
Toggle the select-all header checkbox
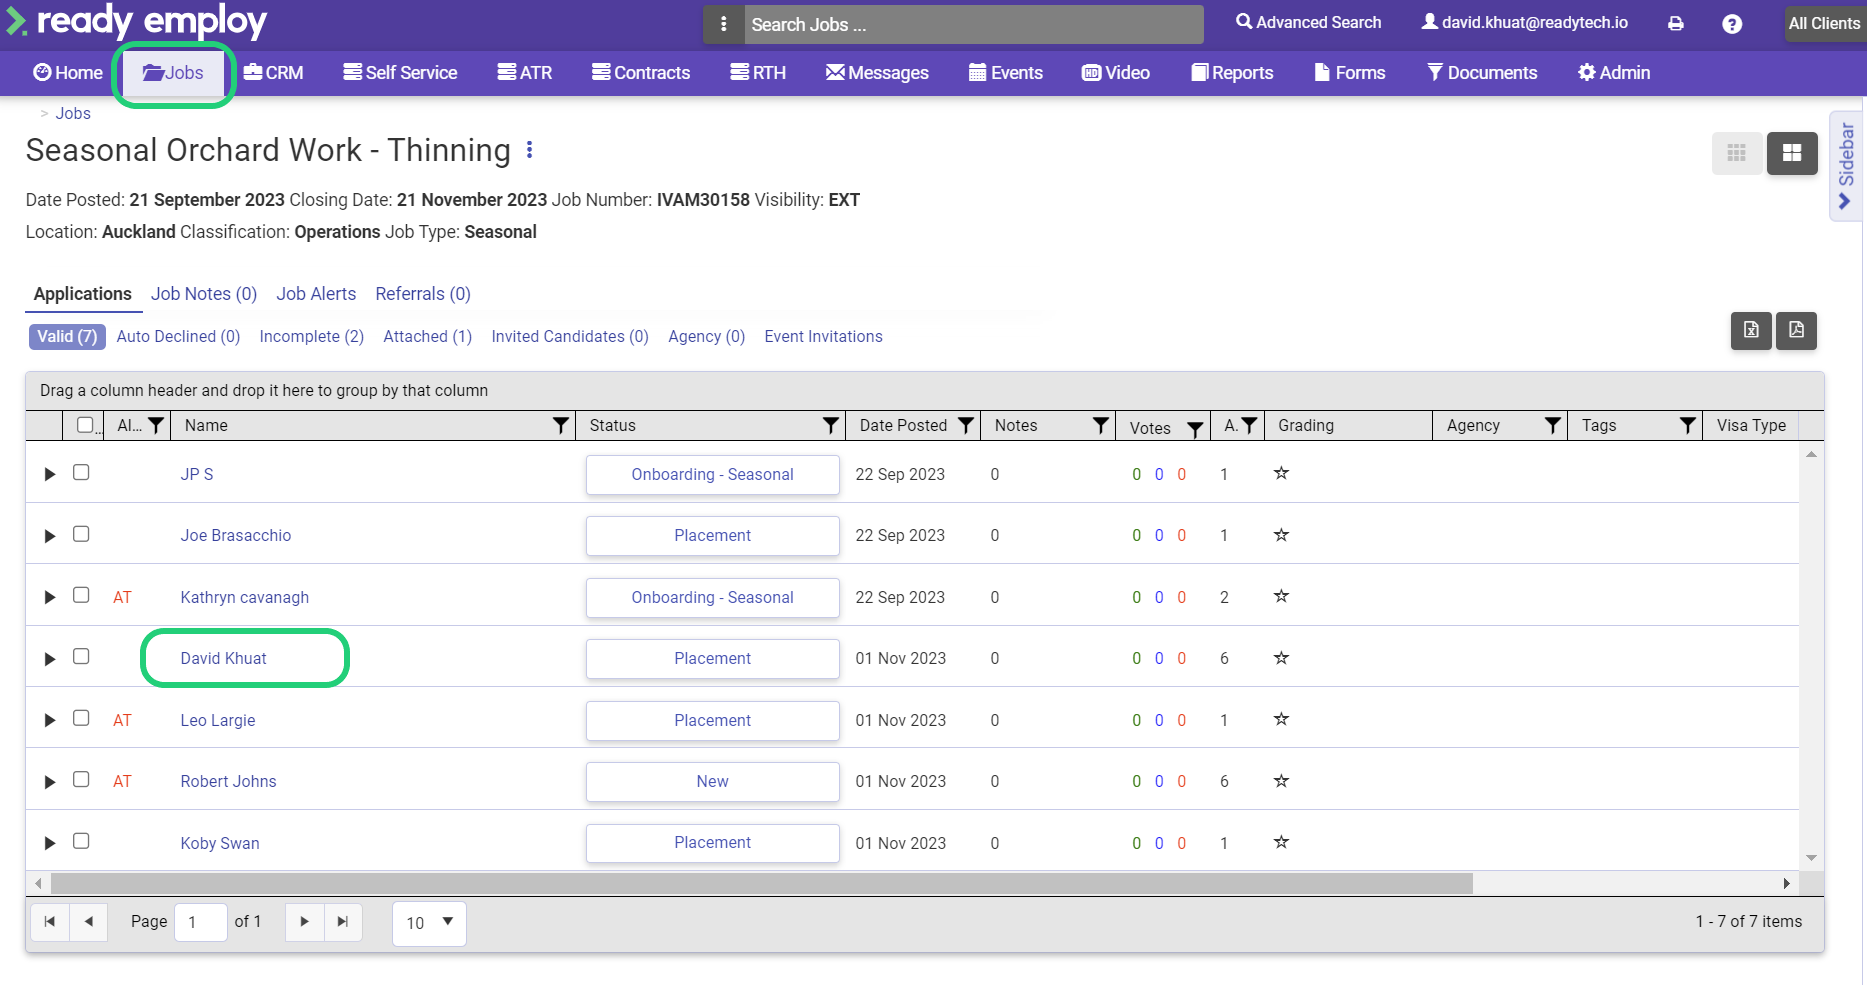85,425
